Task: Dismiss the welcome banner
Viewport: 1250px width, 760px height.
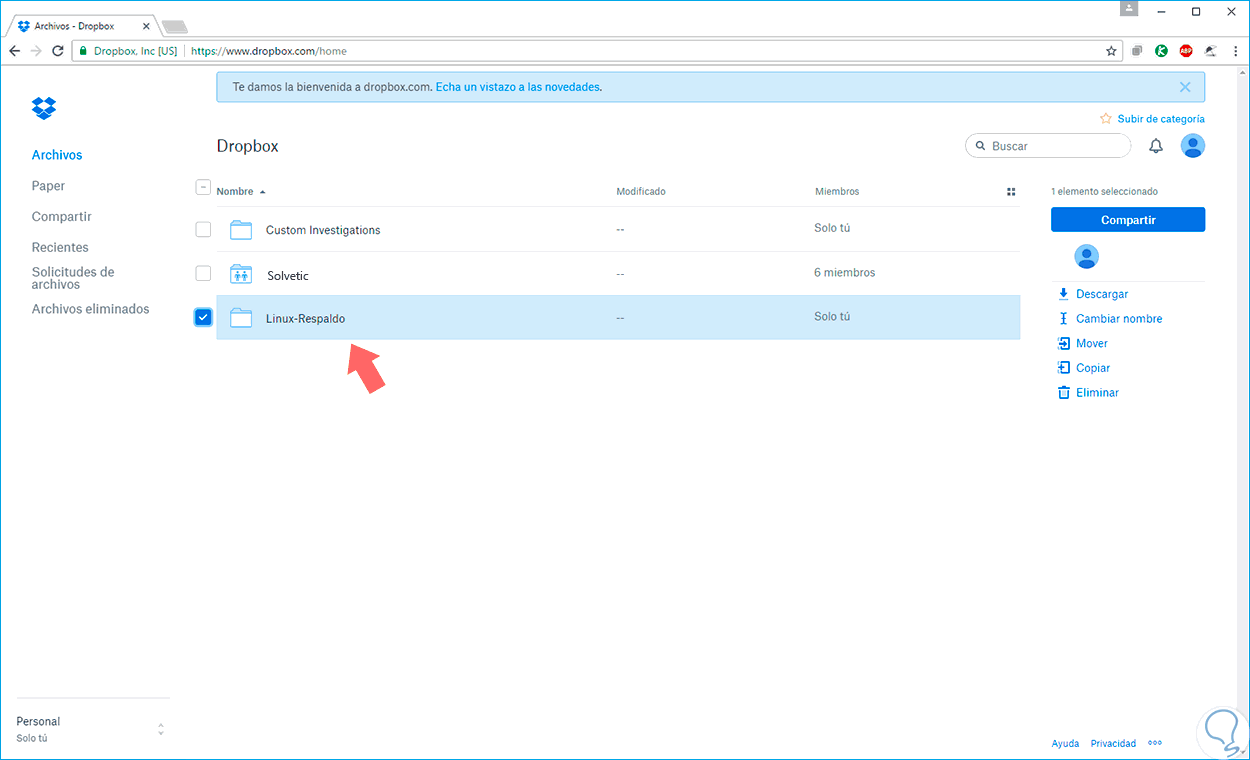Action: click(x=1185, y=87)
